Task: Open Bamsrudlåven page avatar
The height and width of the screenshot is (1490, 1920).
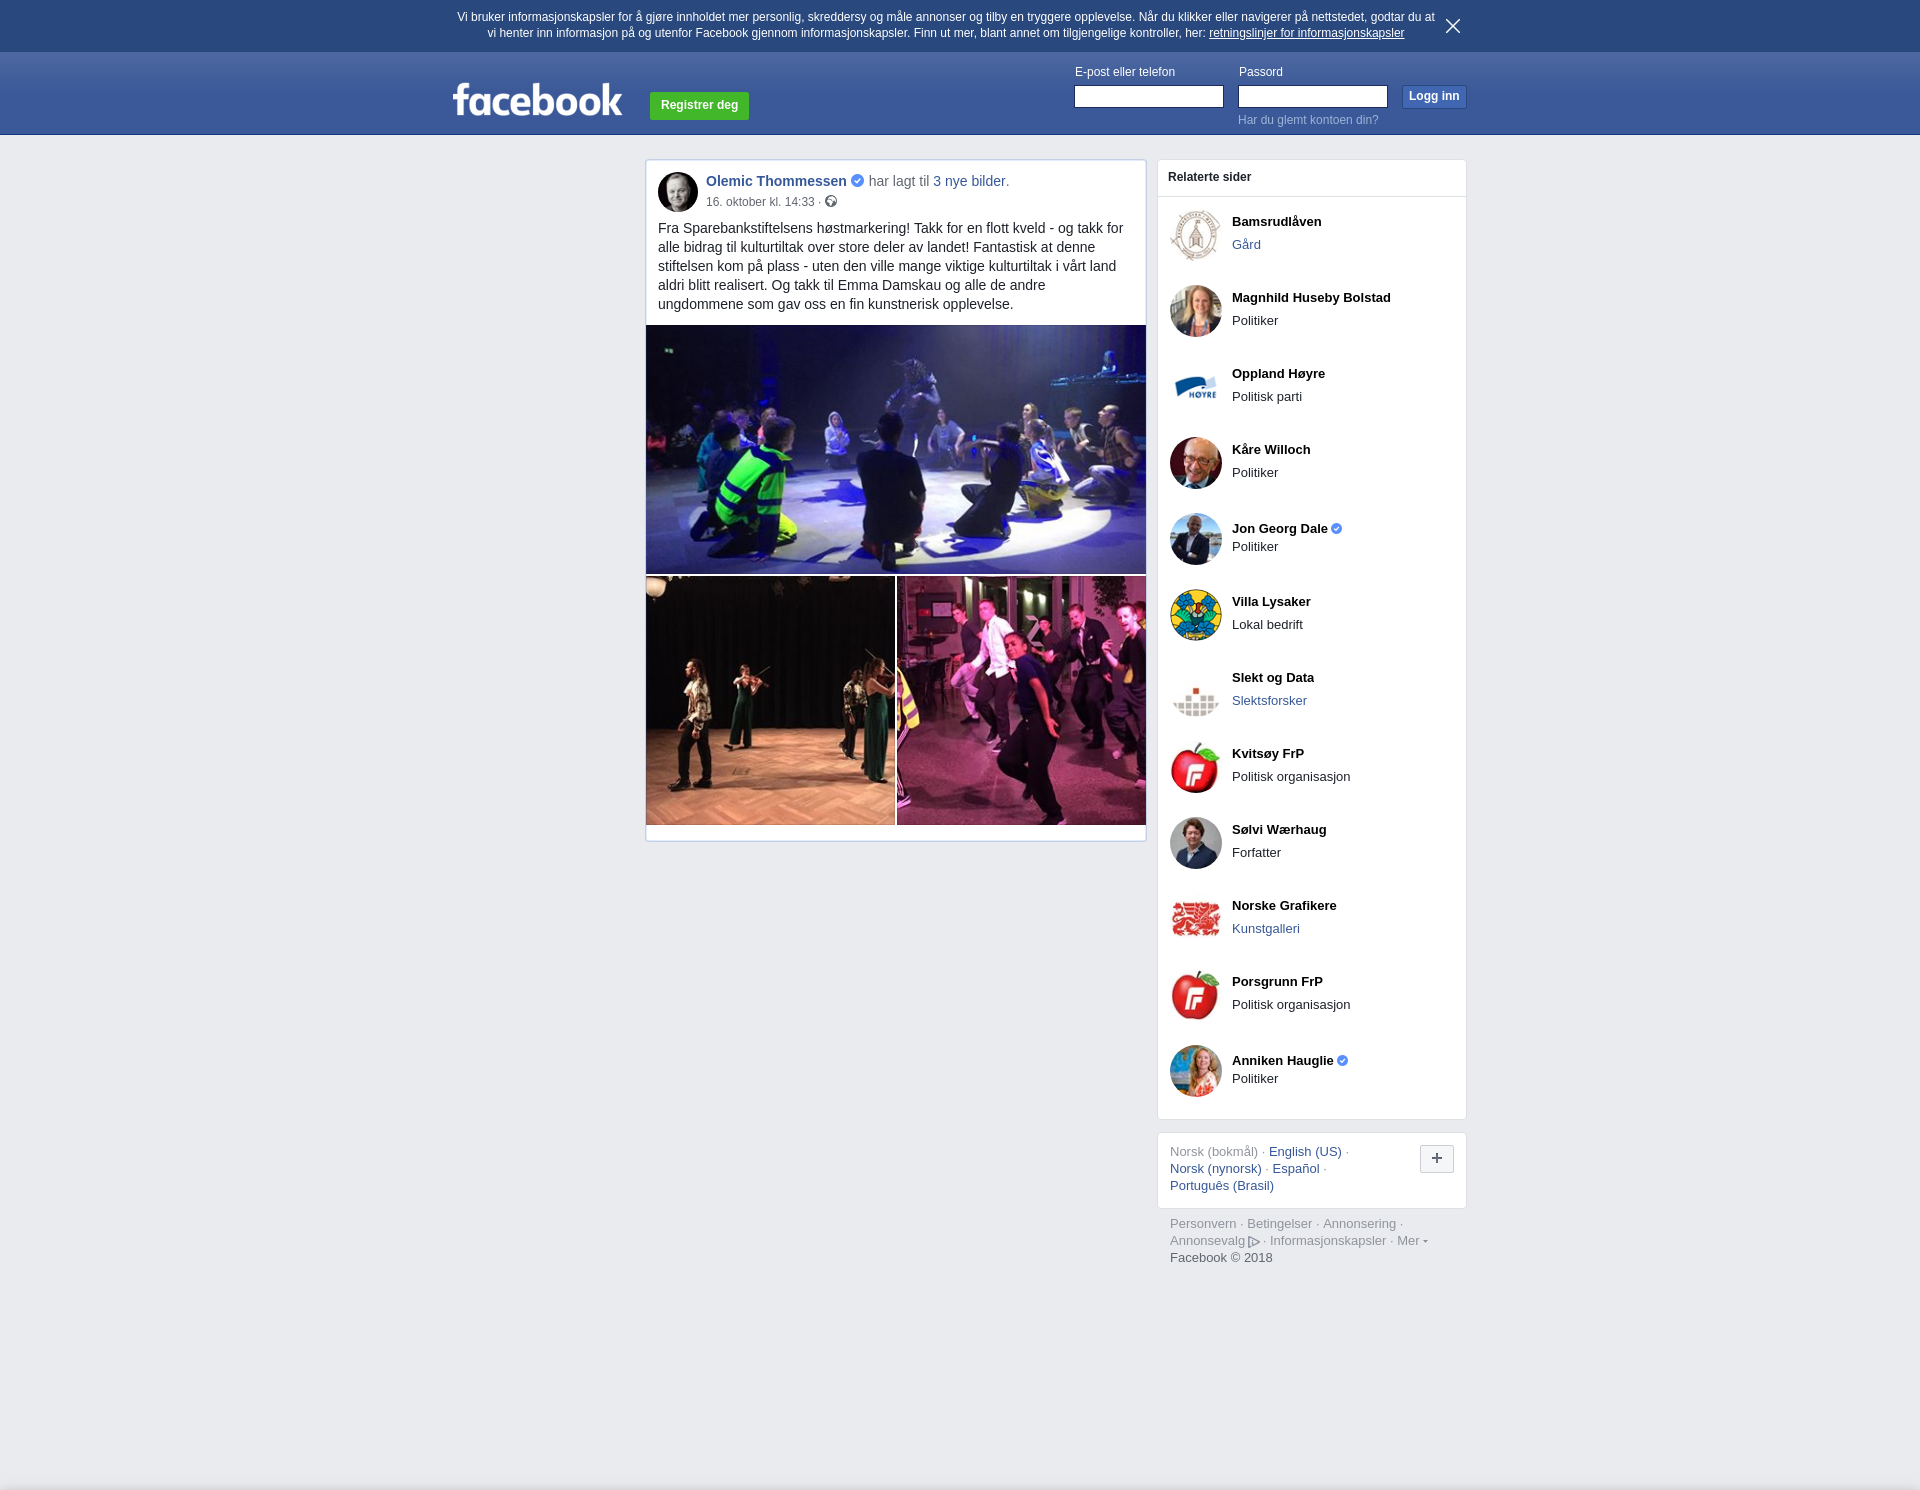Action: click(x=1196, y=235)
